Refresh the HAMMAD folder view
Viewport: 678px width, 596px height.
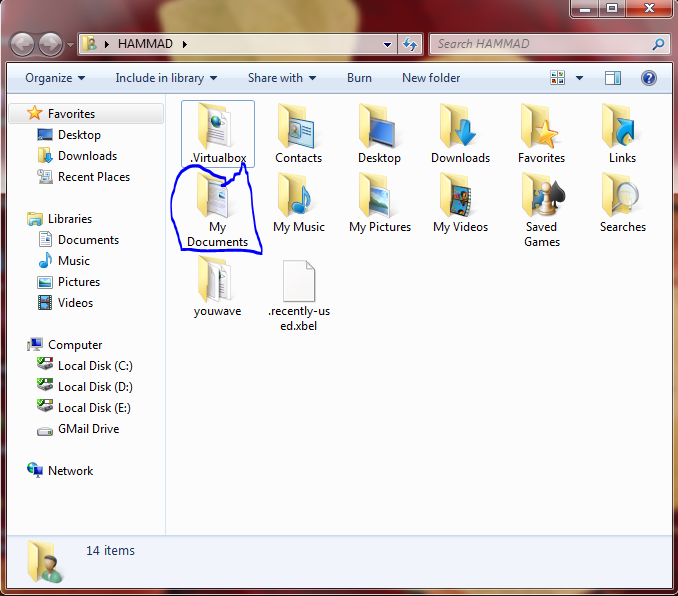click(x=410, y=44)
